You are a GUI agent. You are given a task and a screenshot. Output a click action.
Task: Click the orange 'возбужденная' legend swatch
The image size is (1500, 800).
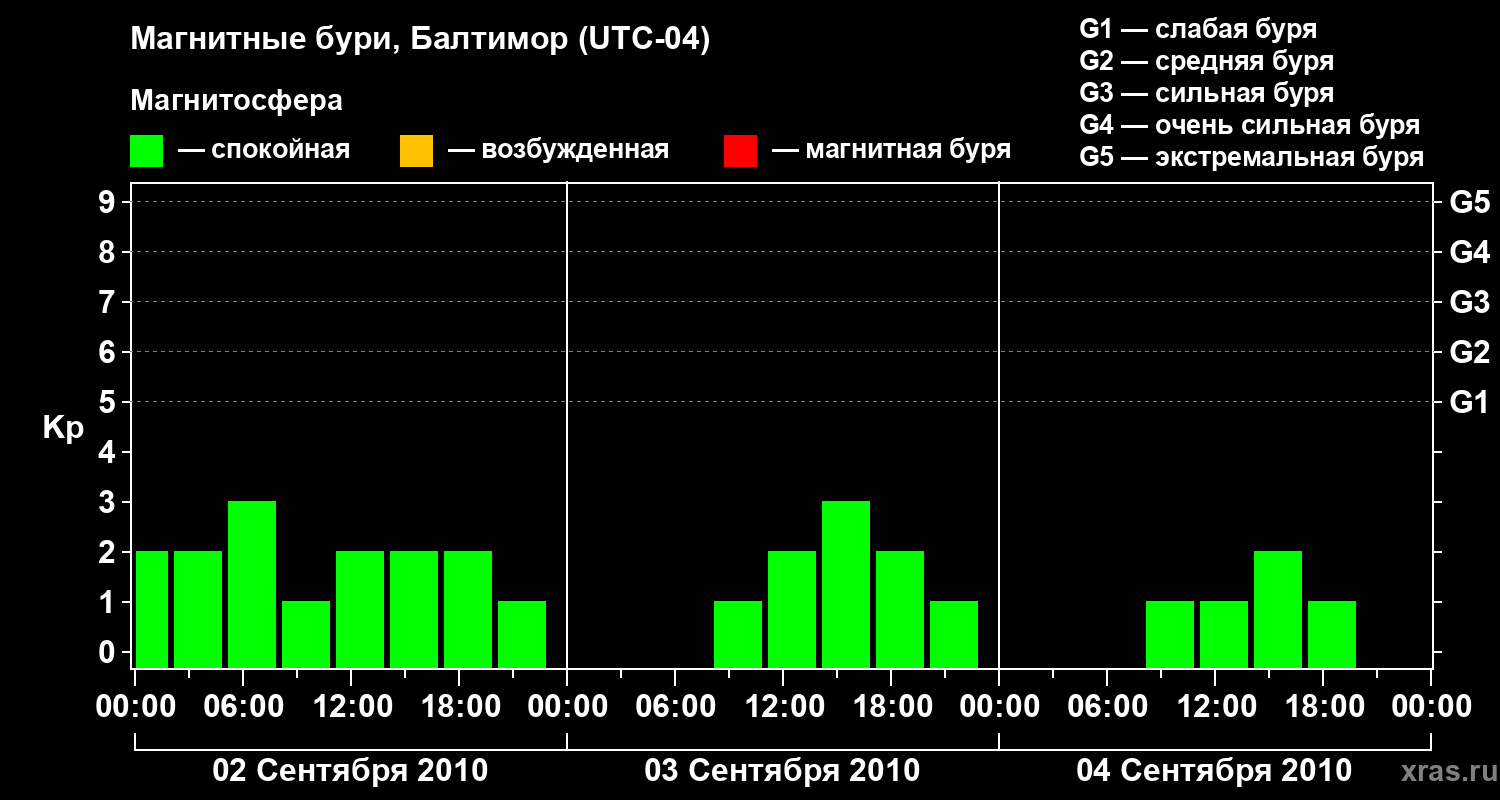click(x=416, y=151)
